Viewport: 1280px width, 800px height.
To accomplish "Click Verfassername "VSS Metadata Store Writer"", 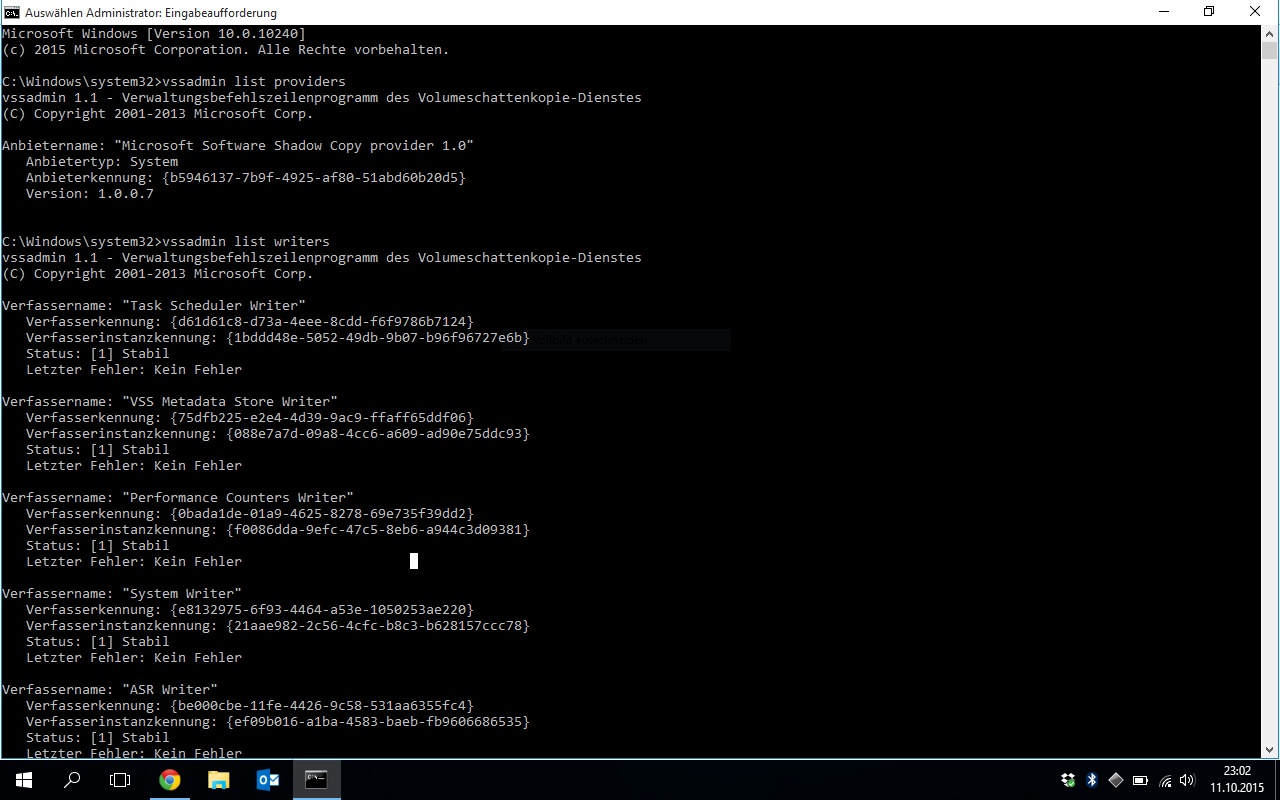I will [170, 401].
